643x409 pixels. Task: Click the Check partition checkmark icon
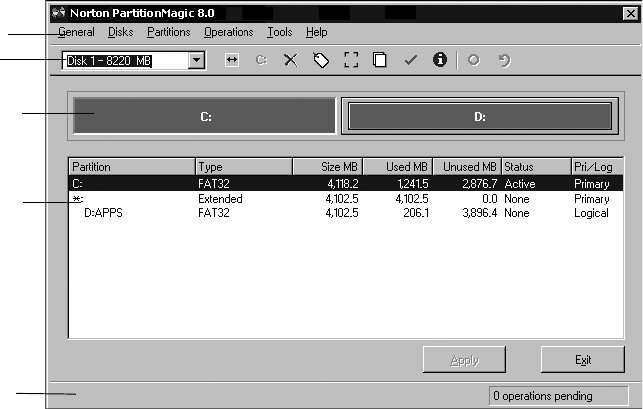[x=410, y=60]
